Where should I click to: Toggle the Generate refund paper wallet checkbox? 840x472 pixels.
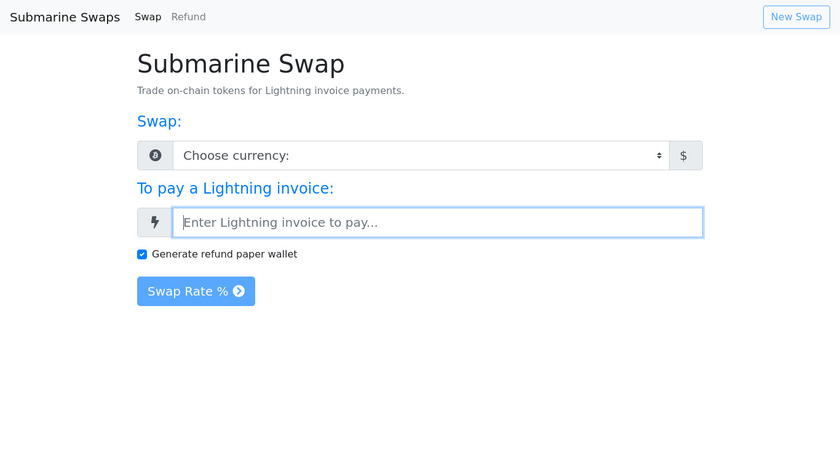pyautogui.click(x=142, y=254)
